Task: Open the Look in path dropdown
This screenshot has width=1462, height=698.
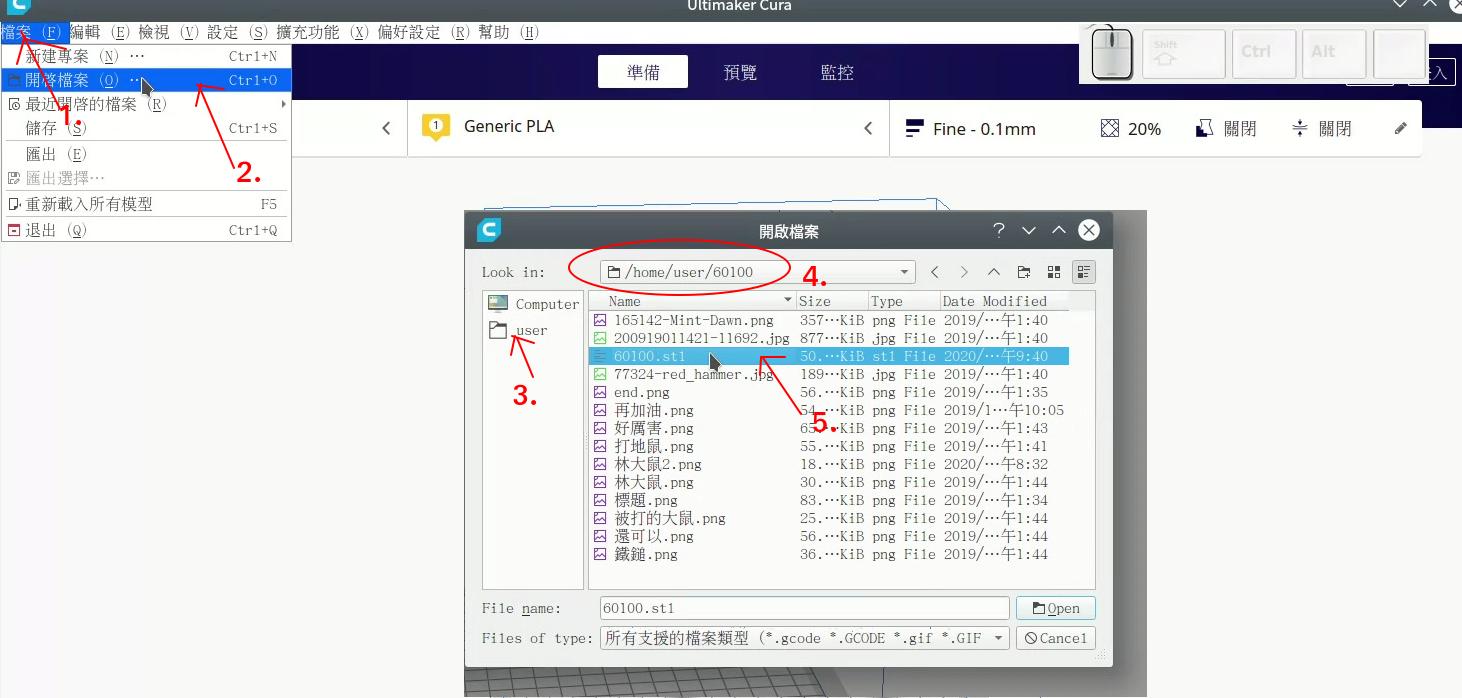Action: click(x=758, y=272)
